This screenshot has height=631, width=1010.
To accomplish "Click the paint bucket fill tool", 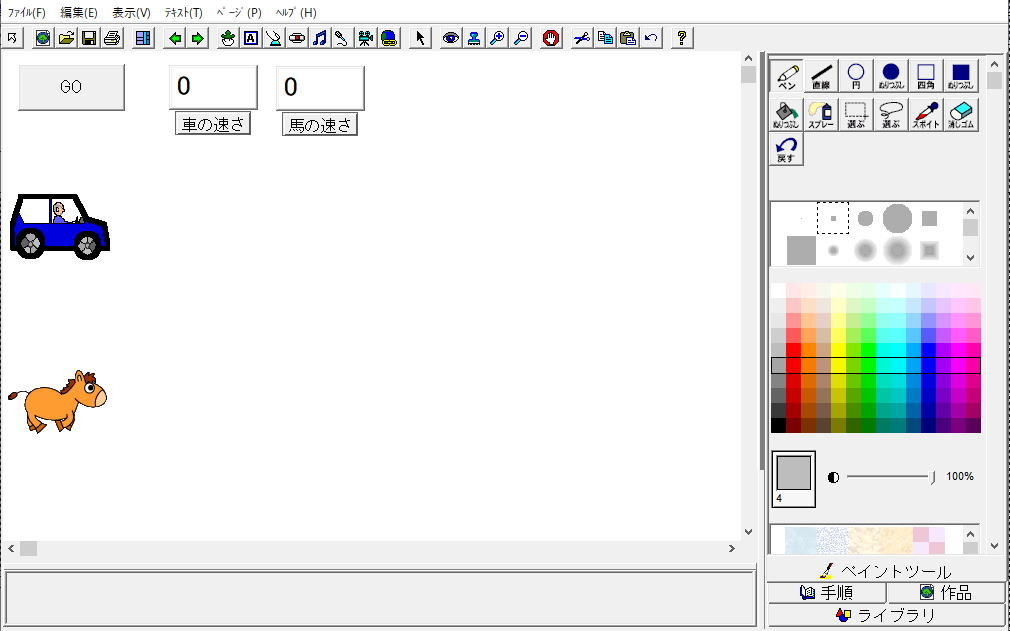I will point(786,115).
